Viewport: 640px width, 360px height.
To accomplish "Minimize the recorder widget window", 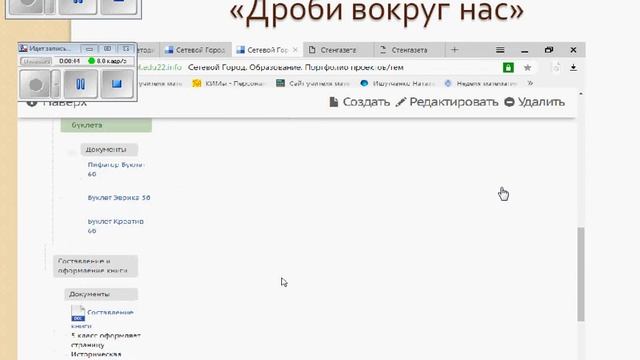I will (x=89, y=49).
